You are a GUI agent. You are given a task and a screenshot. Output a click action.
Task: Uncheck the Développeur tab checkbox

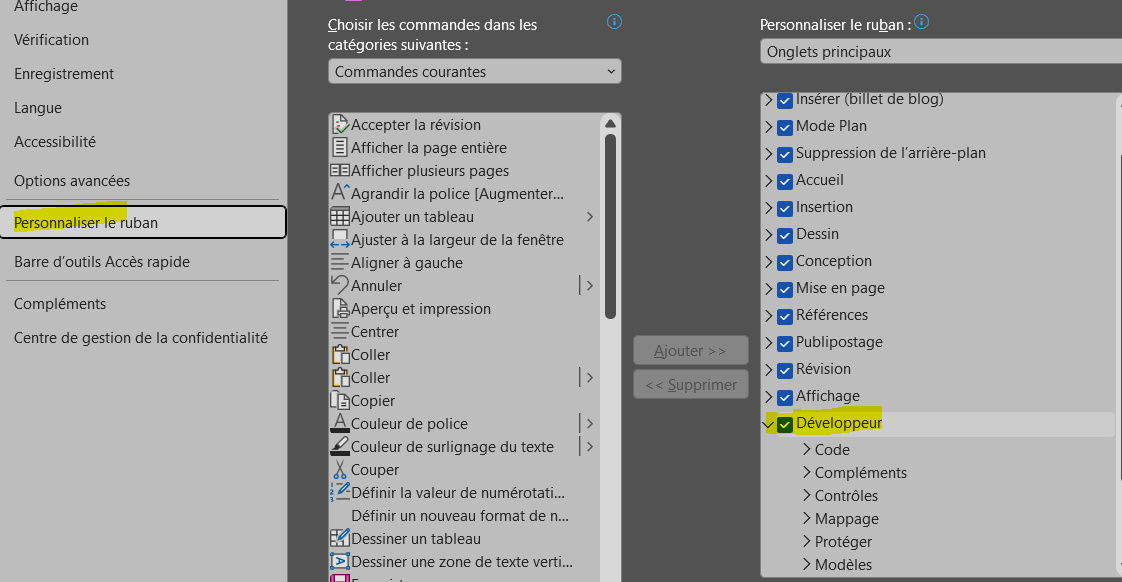click(x=785, y=425)
